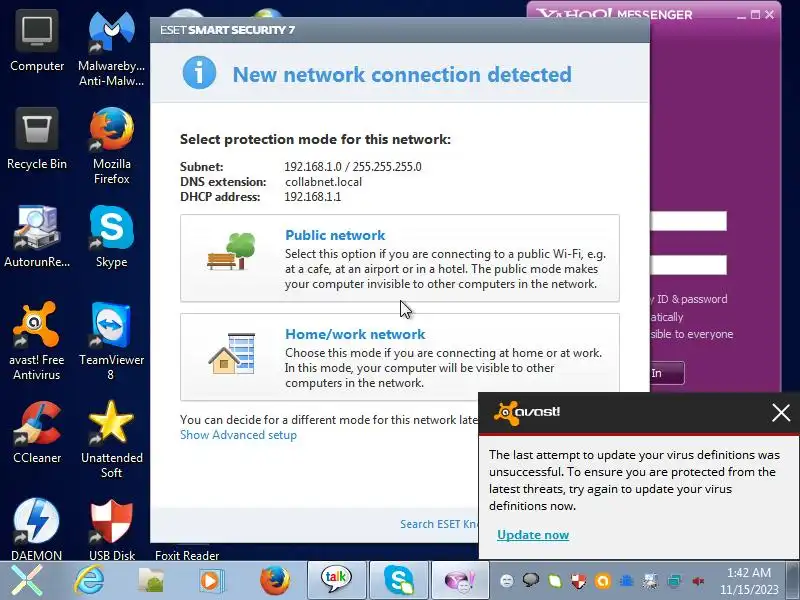Click the speech bubble tray icon
The height and width of the screenshot is (600, 800).
(531, 580)
